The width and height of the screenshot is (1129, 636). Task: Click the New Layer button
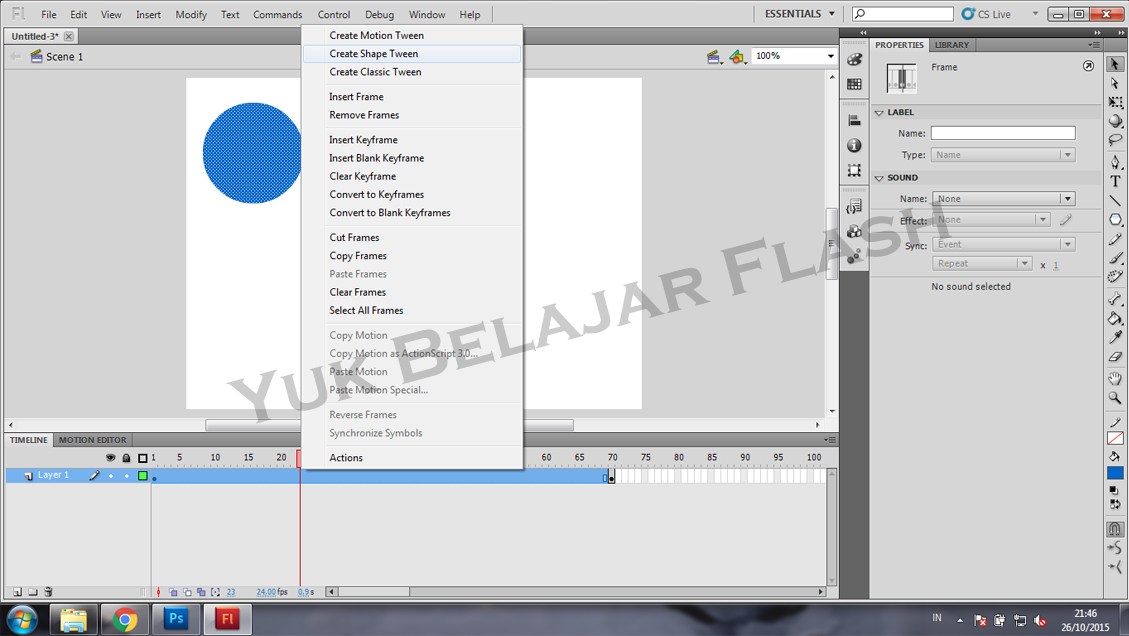[x=18, y=592]
